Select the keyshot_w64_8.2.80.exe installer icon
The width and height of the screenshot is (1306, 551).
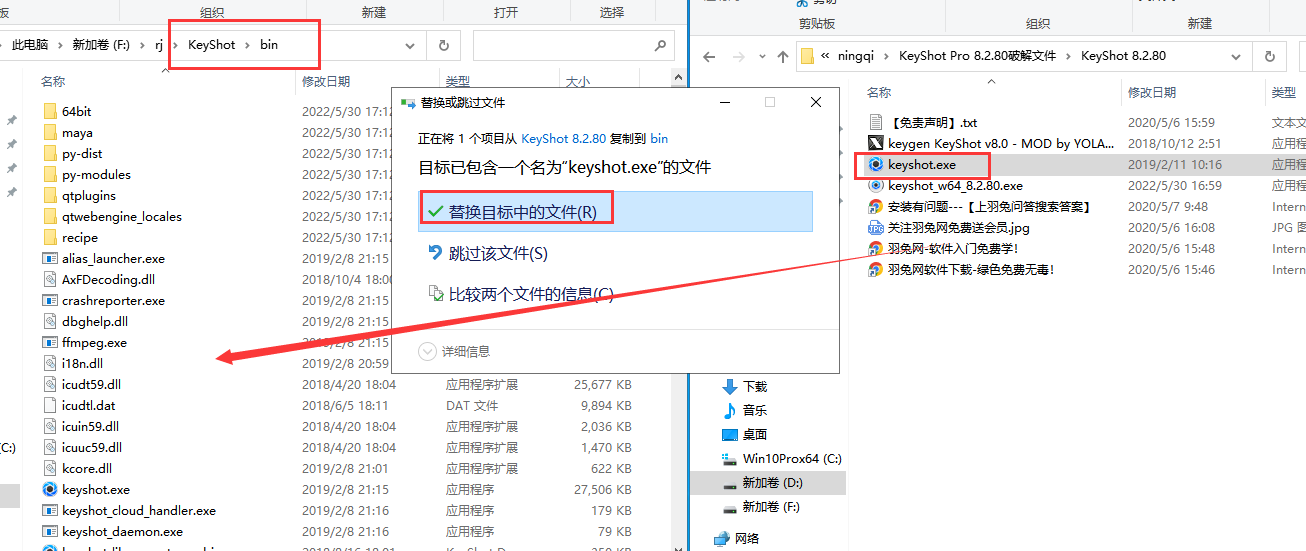pos(876,185)
